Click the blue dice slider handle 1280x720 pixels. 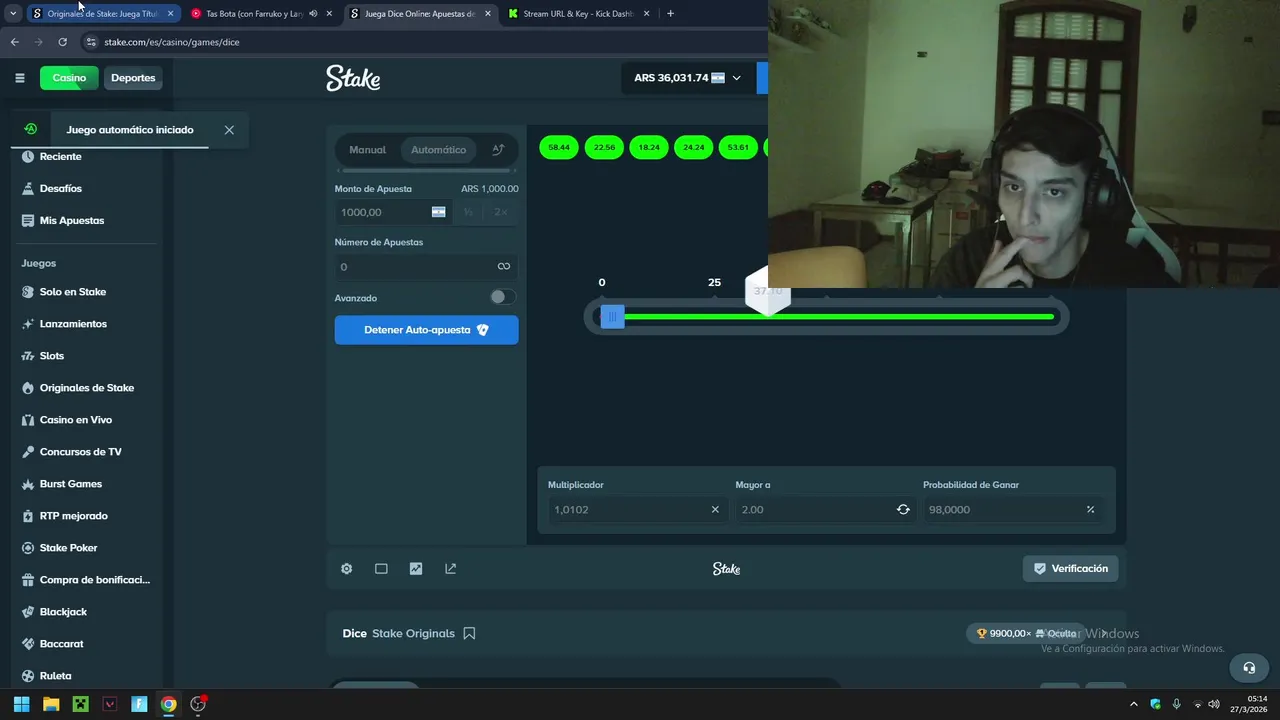pyautogui.click(x=612, y=317)
